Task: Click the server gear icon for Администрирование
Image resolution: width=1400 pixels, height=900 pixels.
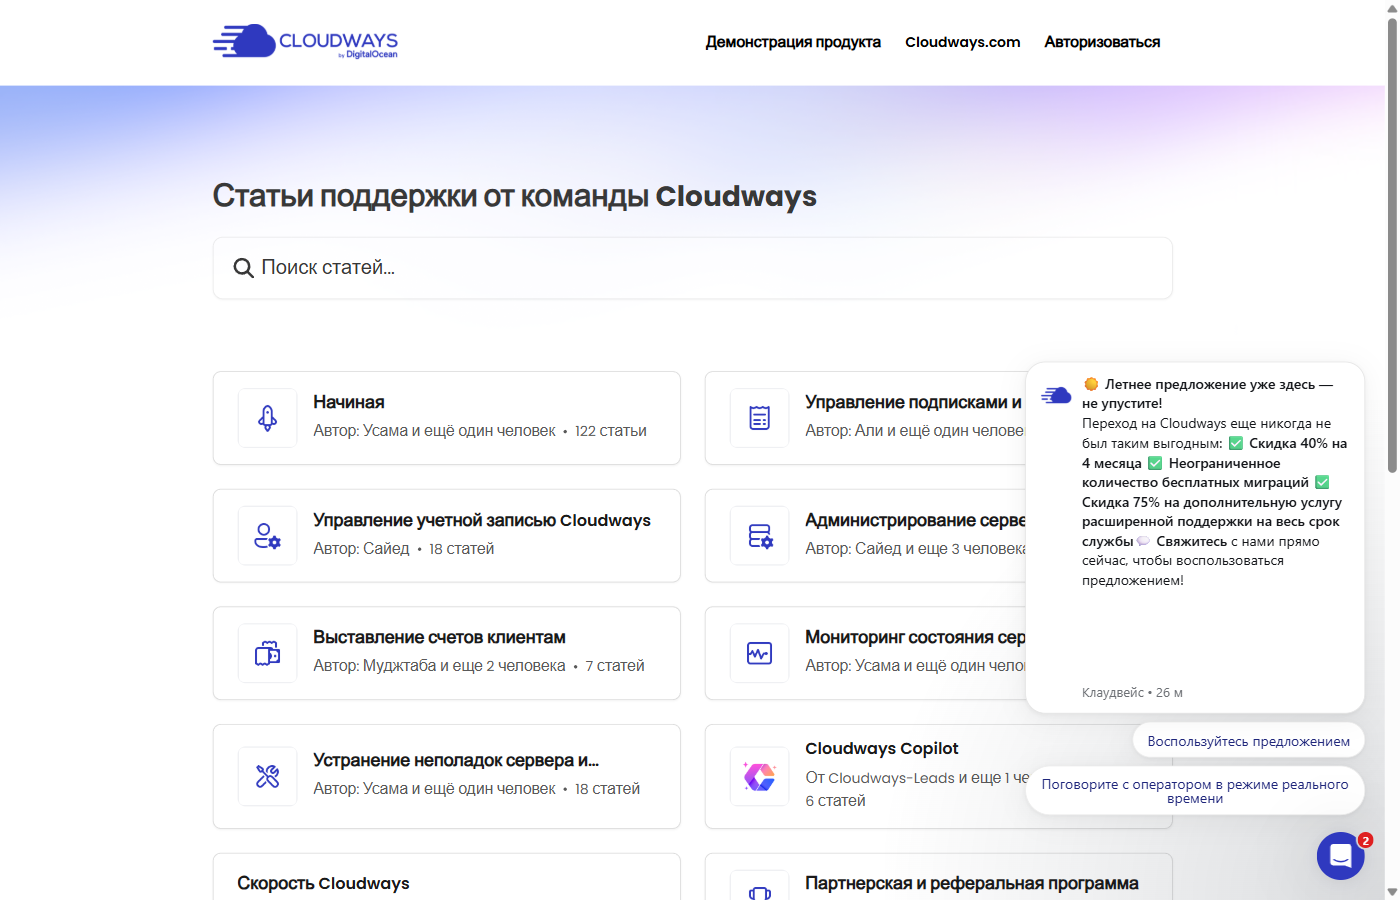Action: (x=760, y=536)
